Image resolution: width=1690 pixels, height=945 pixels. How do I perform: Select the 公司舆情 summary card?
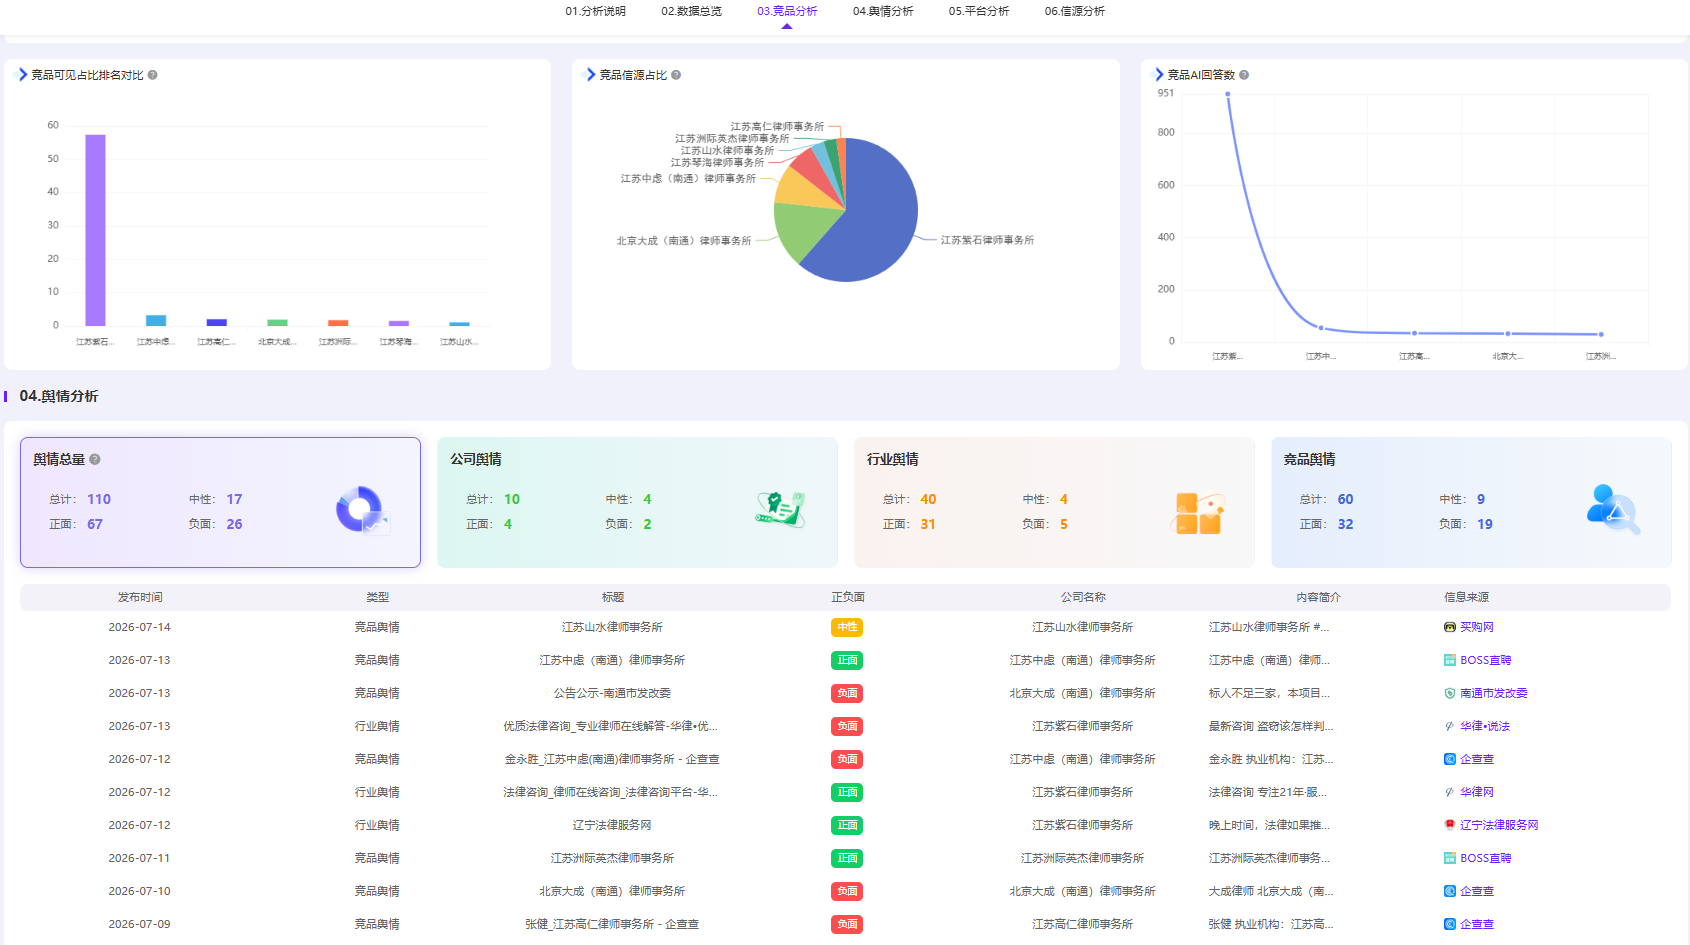[x=637, y=502]
